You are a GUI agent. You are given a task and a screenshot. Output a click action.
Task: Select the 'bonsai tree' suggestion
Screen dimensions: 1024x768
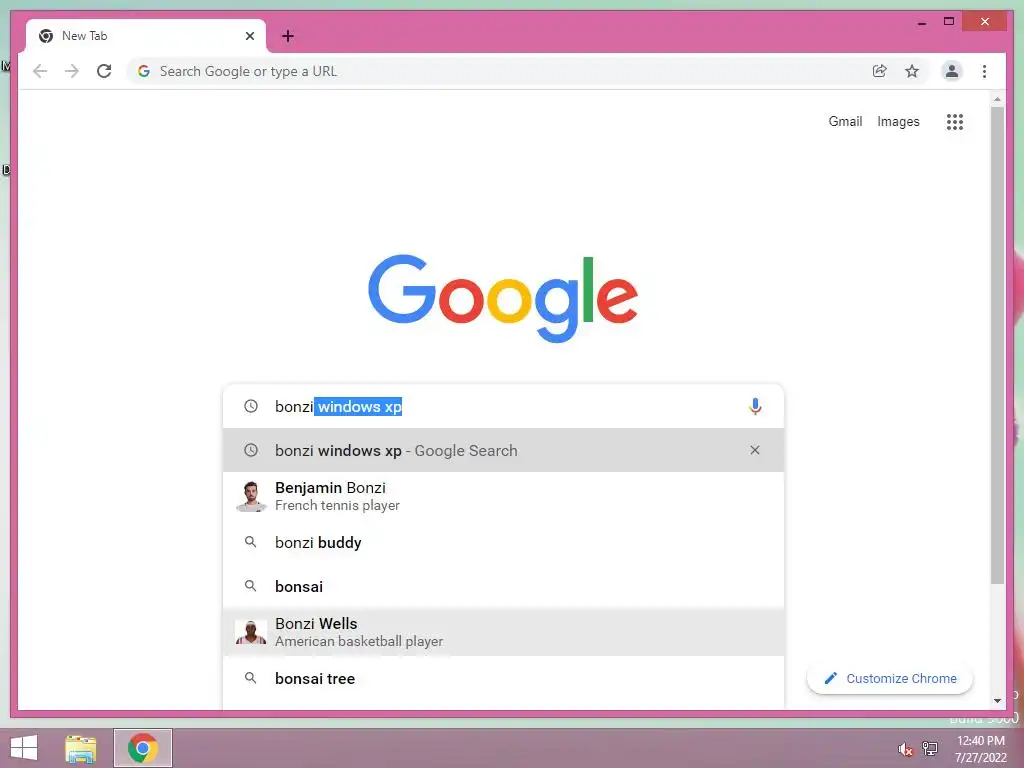503,679
